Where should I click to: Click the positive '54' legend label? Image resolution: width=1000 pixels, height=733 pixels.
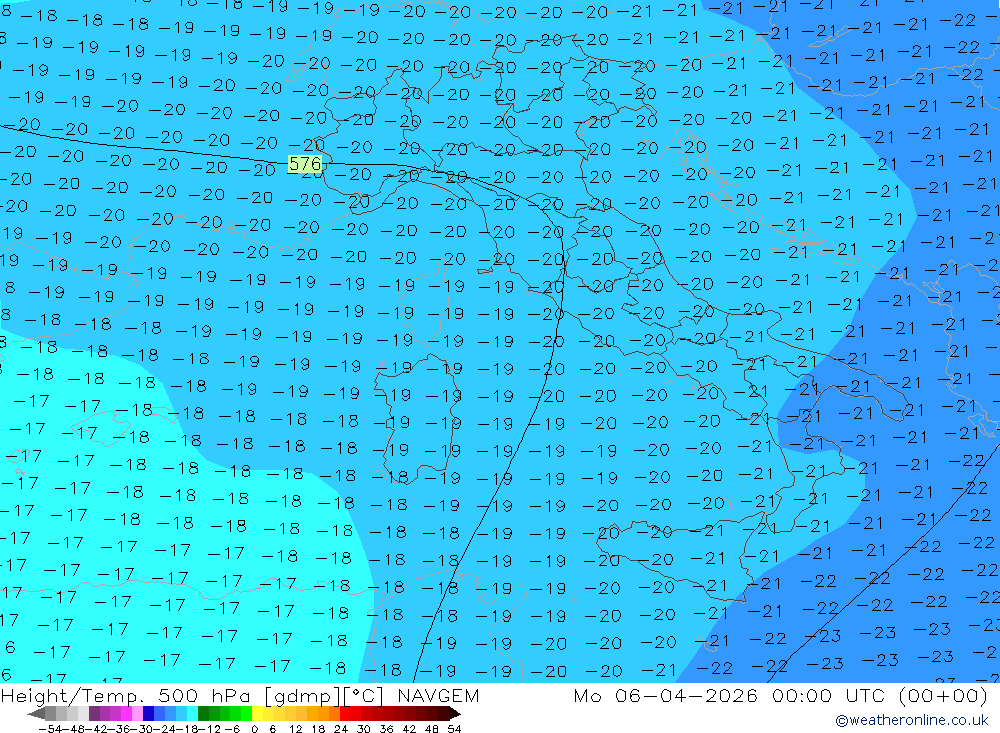454,729
